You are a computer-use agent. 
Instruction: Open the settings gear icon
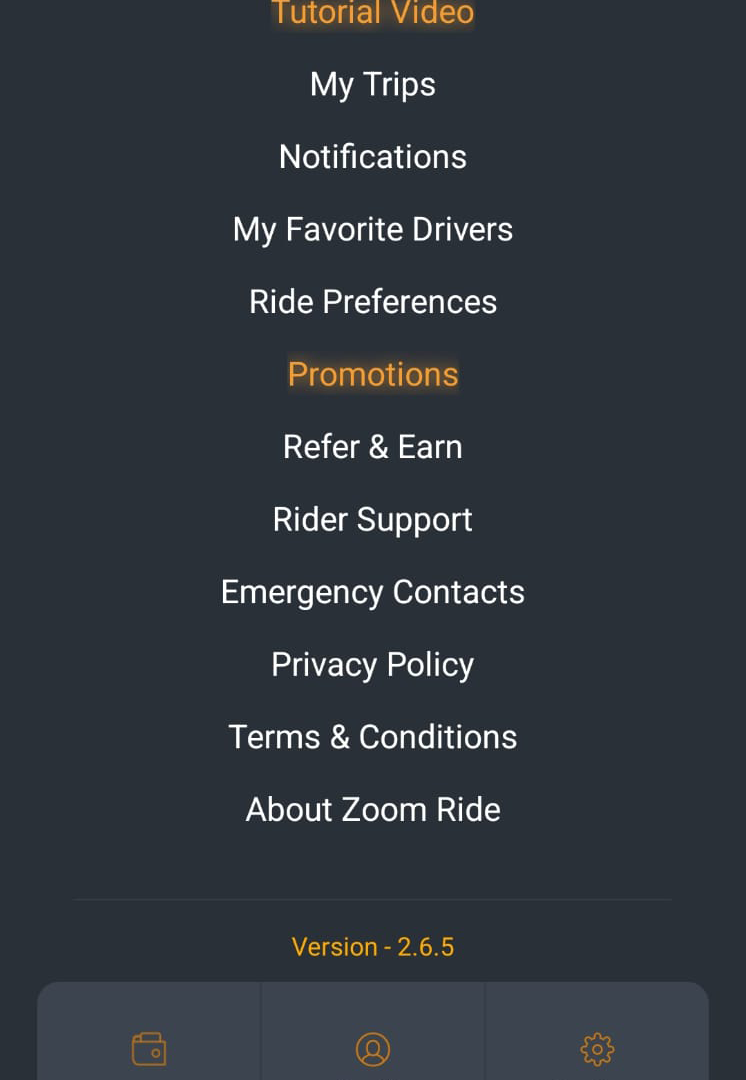point(597,1049)
